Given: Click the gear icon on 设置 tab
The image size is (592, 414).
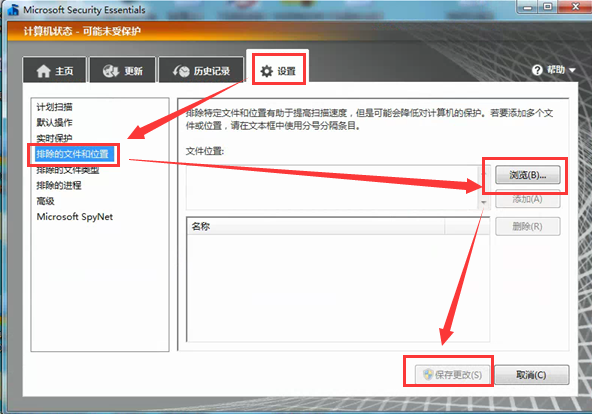Looking at the screenshot, I should [x=267, y=71].
